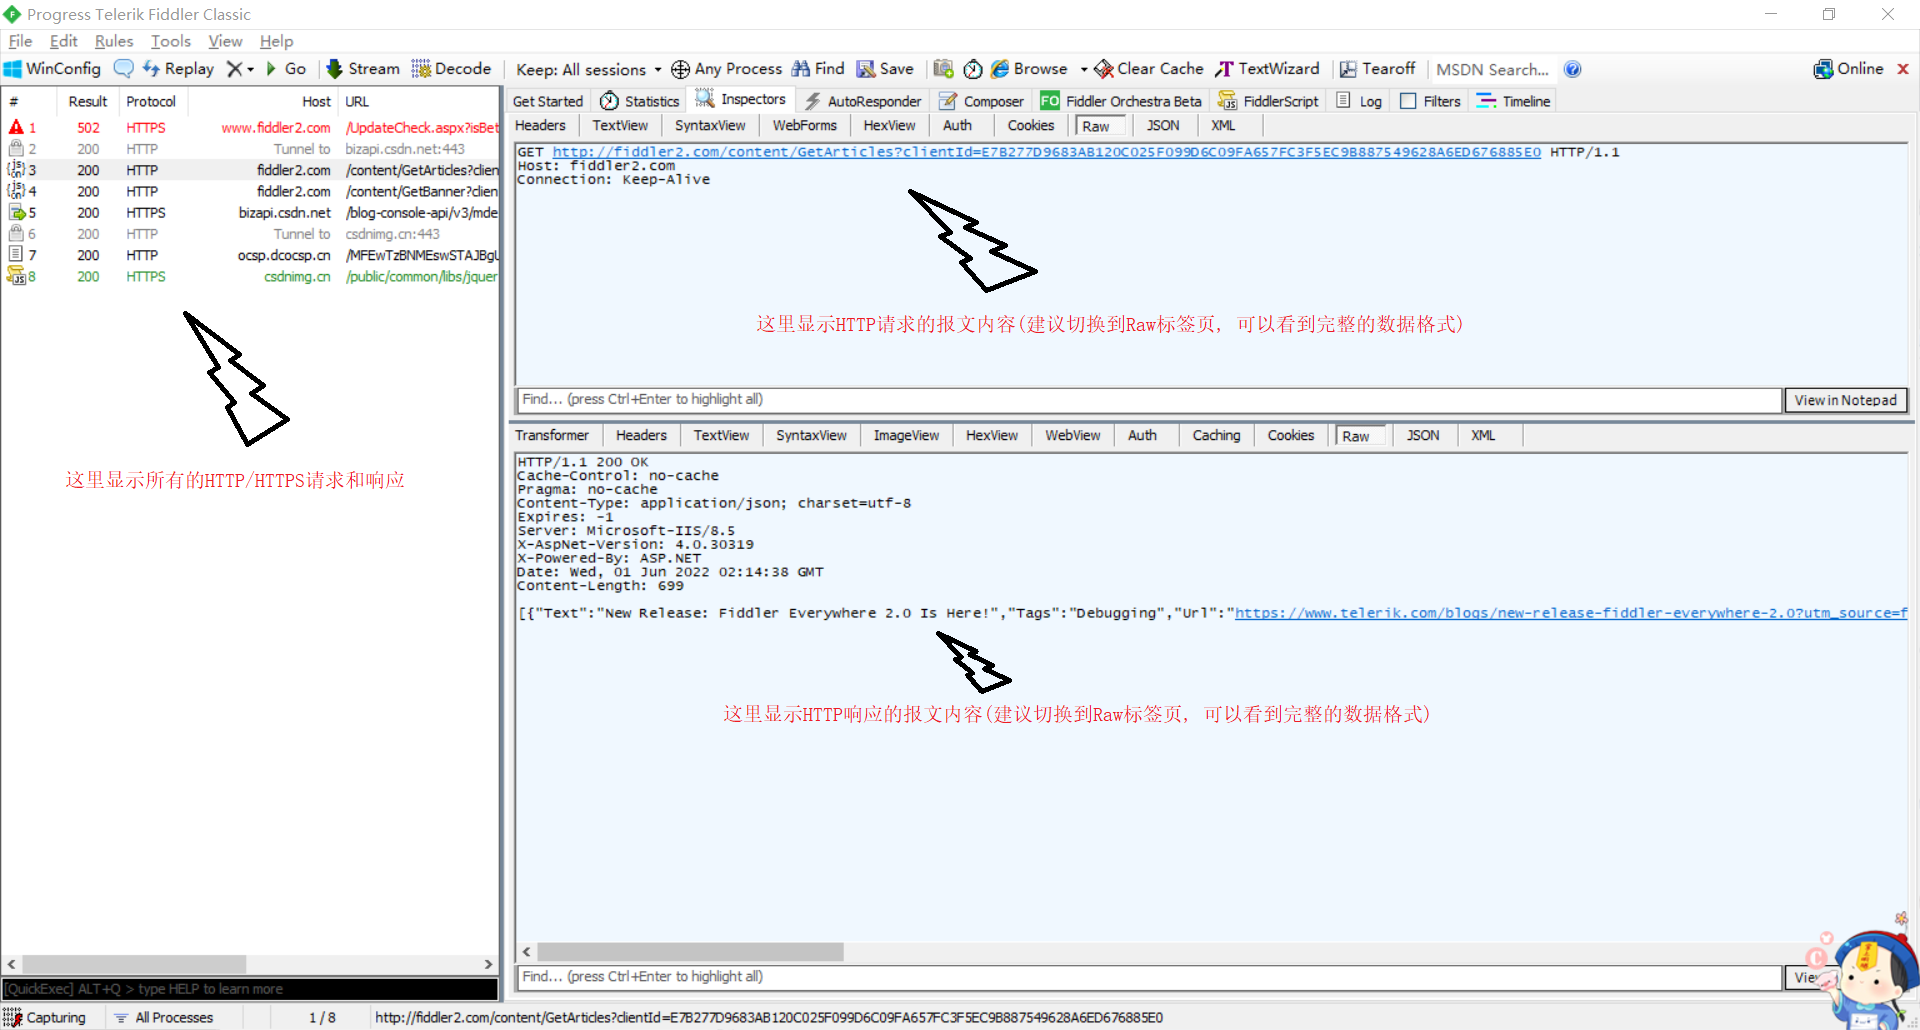Open the Log tab

pyautogui.click(x=1359, y=101)
